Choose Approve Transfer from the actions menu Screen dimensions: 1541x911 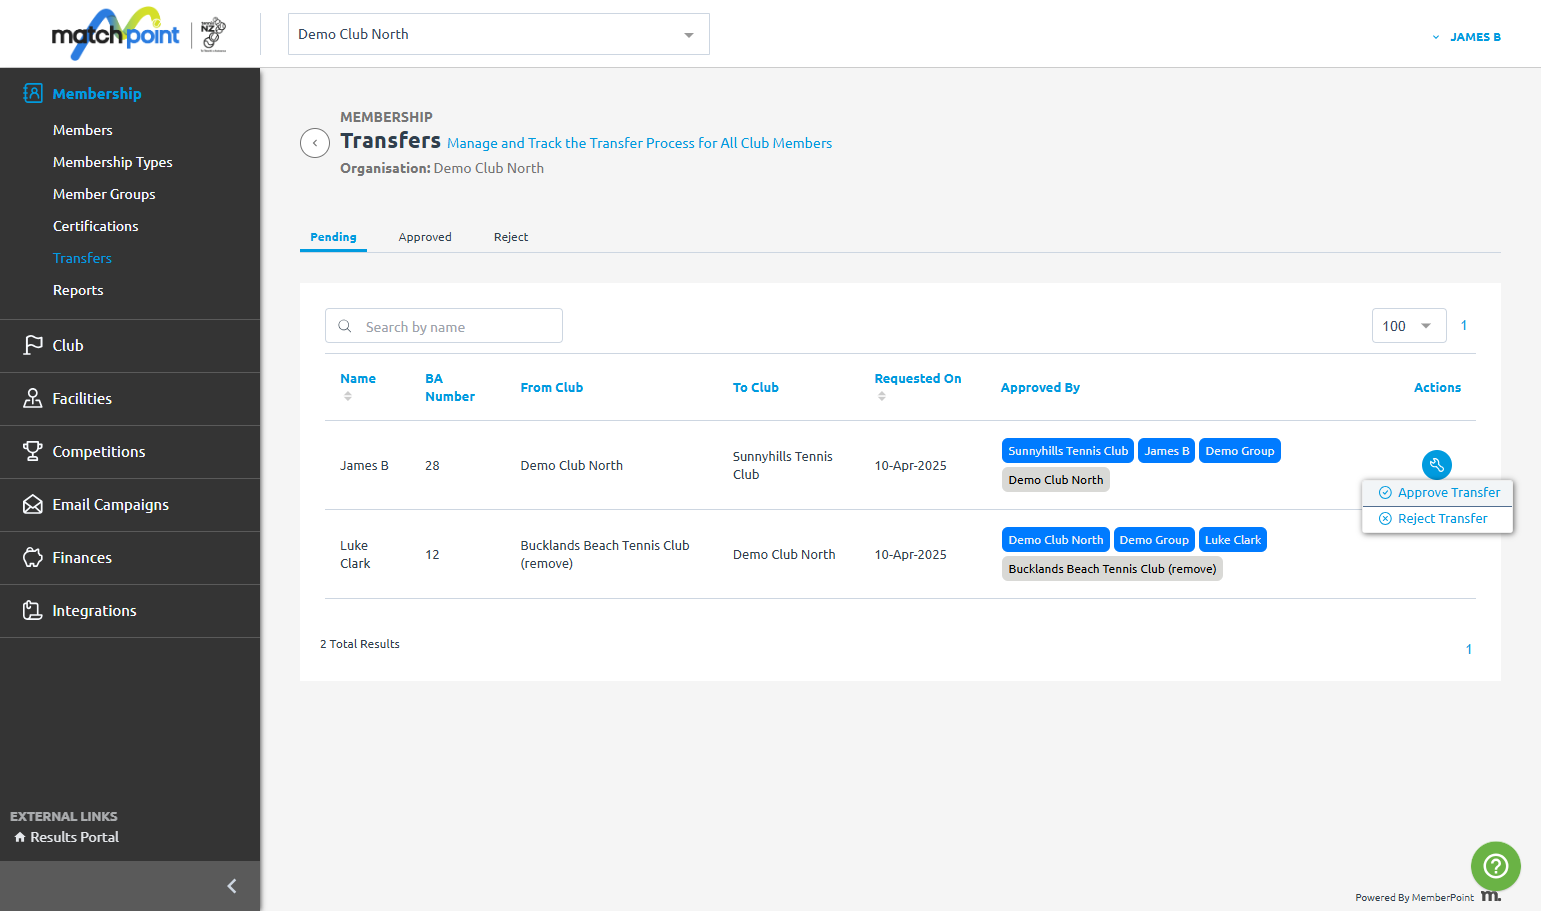click(x=1438, y=493)
